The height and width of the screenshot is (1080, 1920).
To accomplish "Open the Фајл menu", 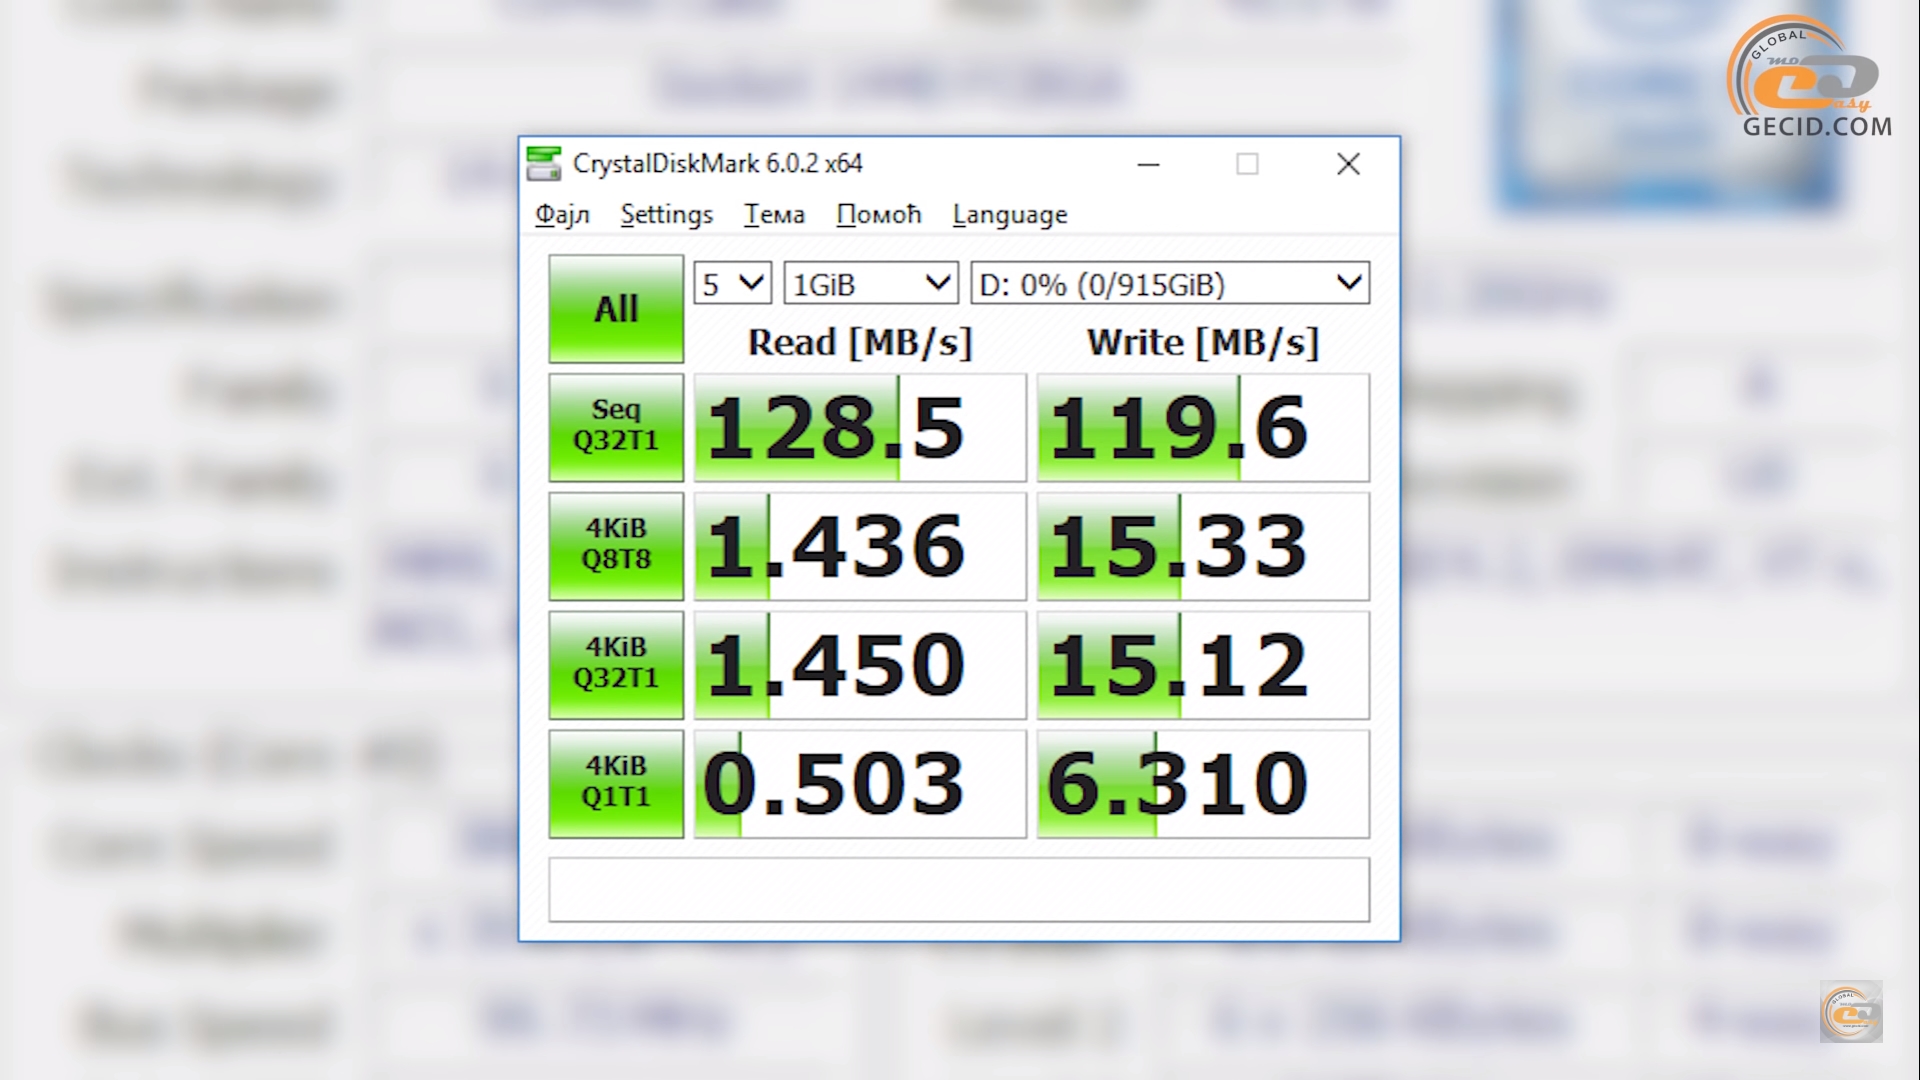I will point(562,214).
